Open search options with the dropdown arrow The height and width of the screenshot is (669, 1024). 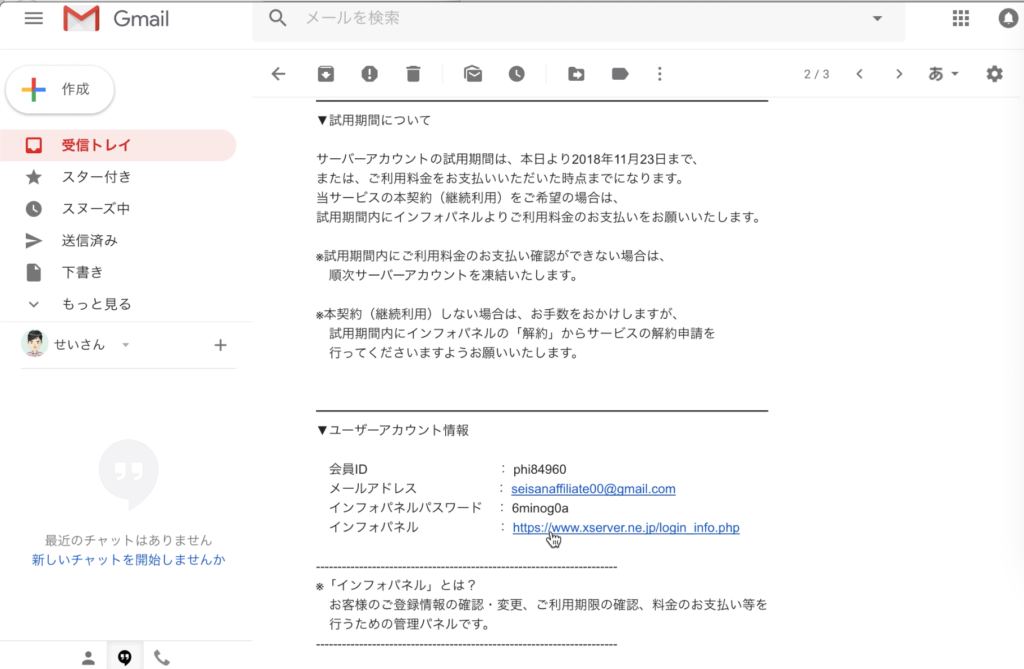[877, 18]
